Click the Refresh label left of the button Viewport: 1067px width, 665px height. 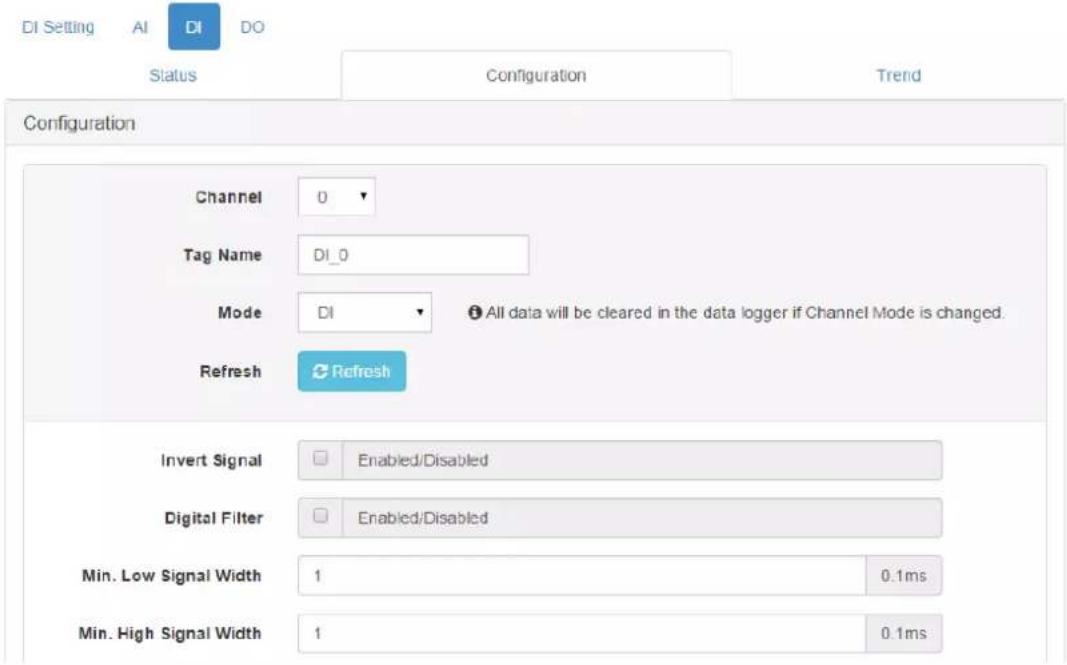point(231,372)
